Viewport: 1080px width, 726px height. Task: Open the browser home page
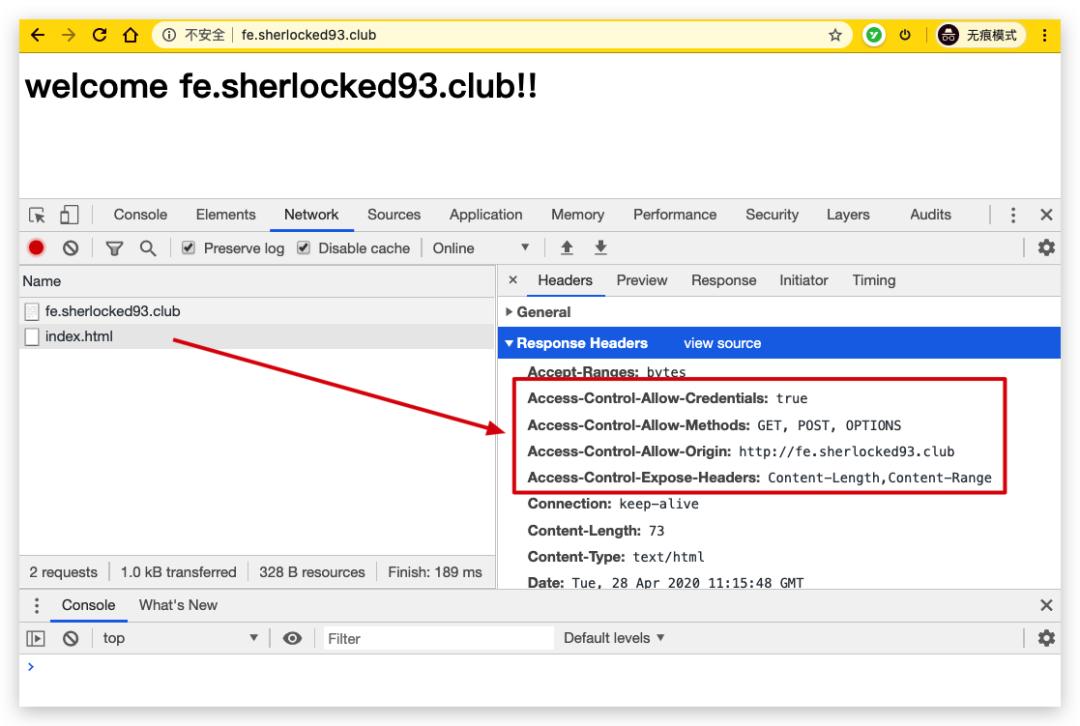130,34
